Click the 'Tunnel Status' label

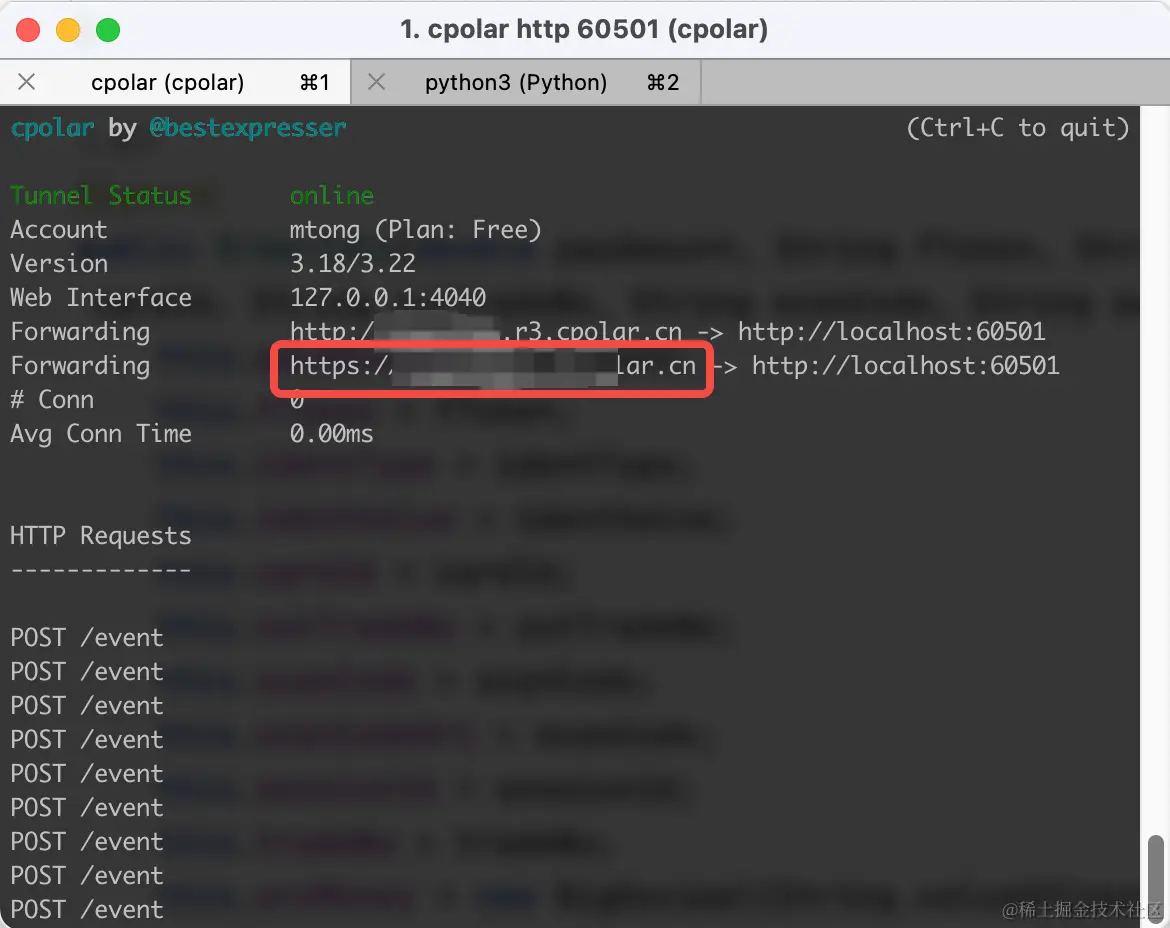click(x=101, y=195)
